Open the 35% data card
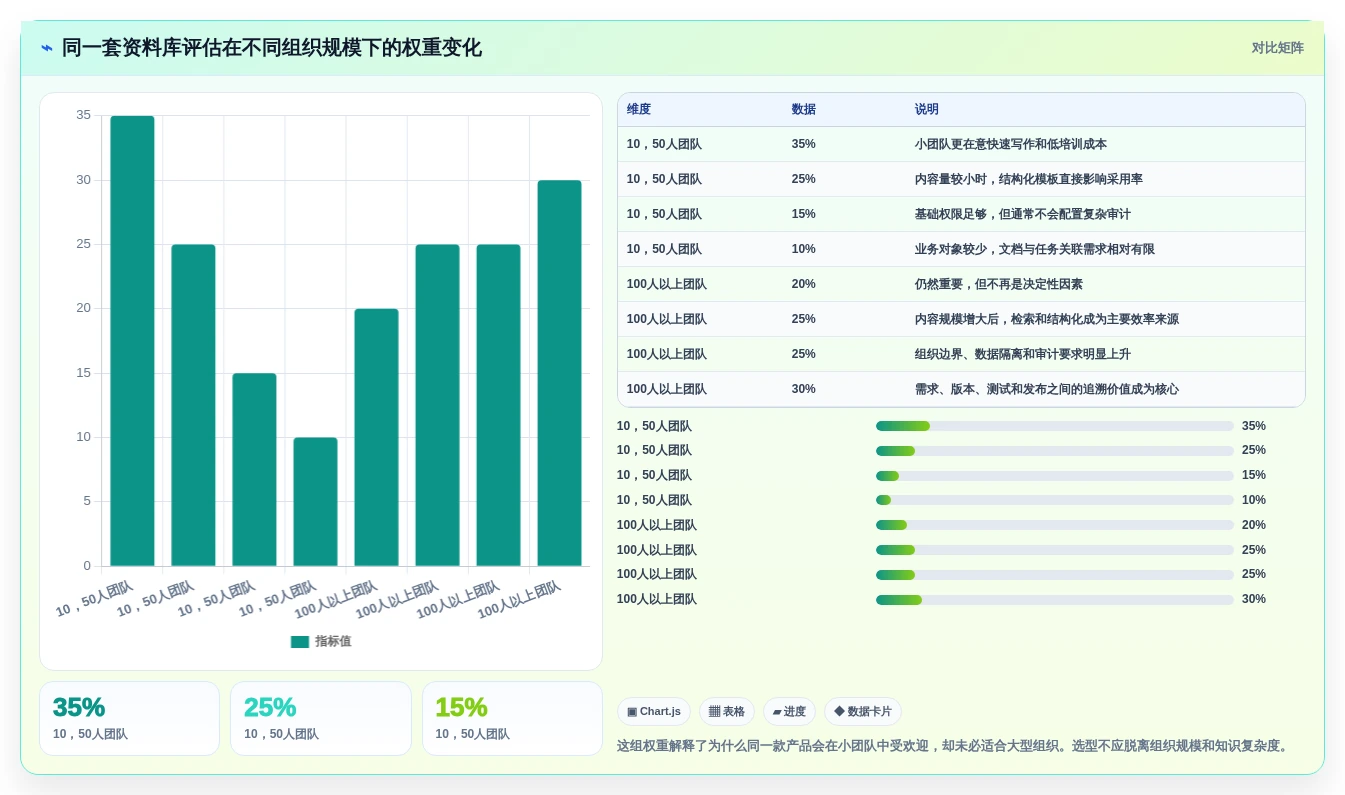Image resolution: width=1345 pixels, height=795 pixels. 129,719
